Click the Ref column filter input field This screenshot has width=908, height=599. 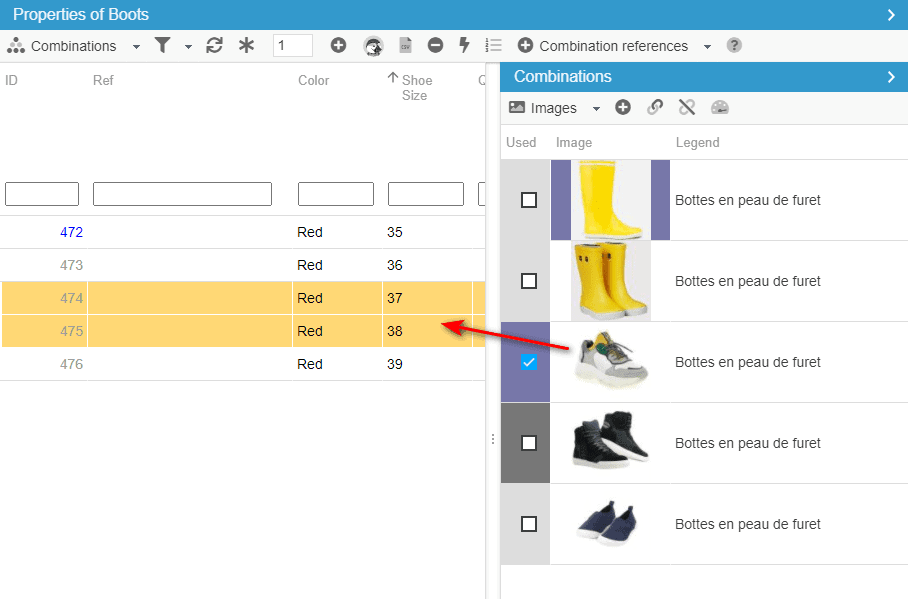[x=182, y=194]
